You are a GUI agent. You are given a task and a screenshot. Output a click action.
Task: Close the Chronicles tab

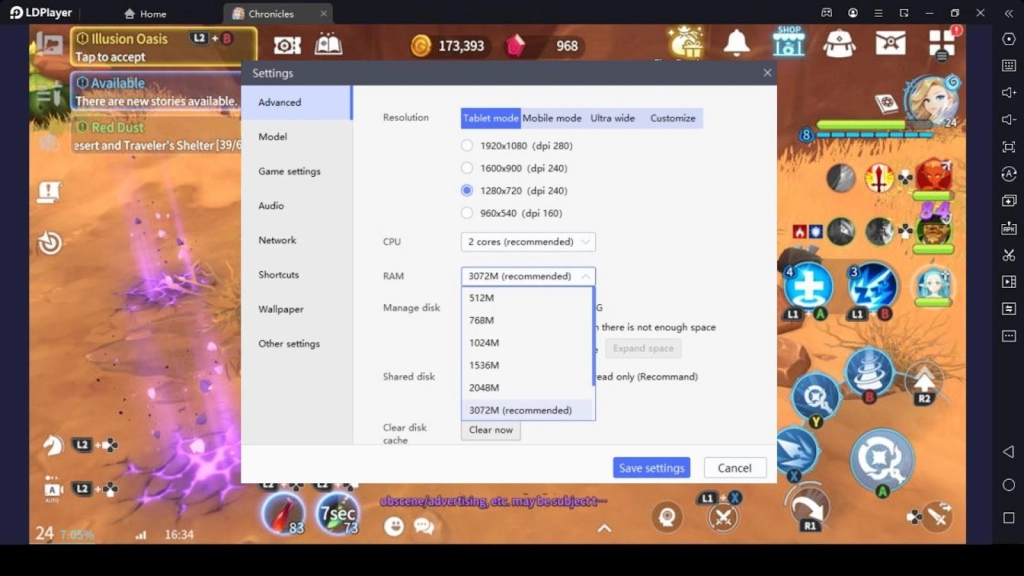pos(323,14)
